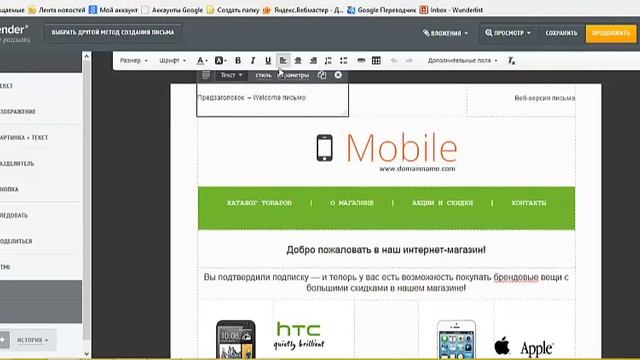Open the Просмотр preview menu
This screenshot has width=640, height=360.
point(508,33)
